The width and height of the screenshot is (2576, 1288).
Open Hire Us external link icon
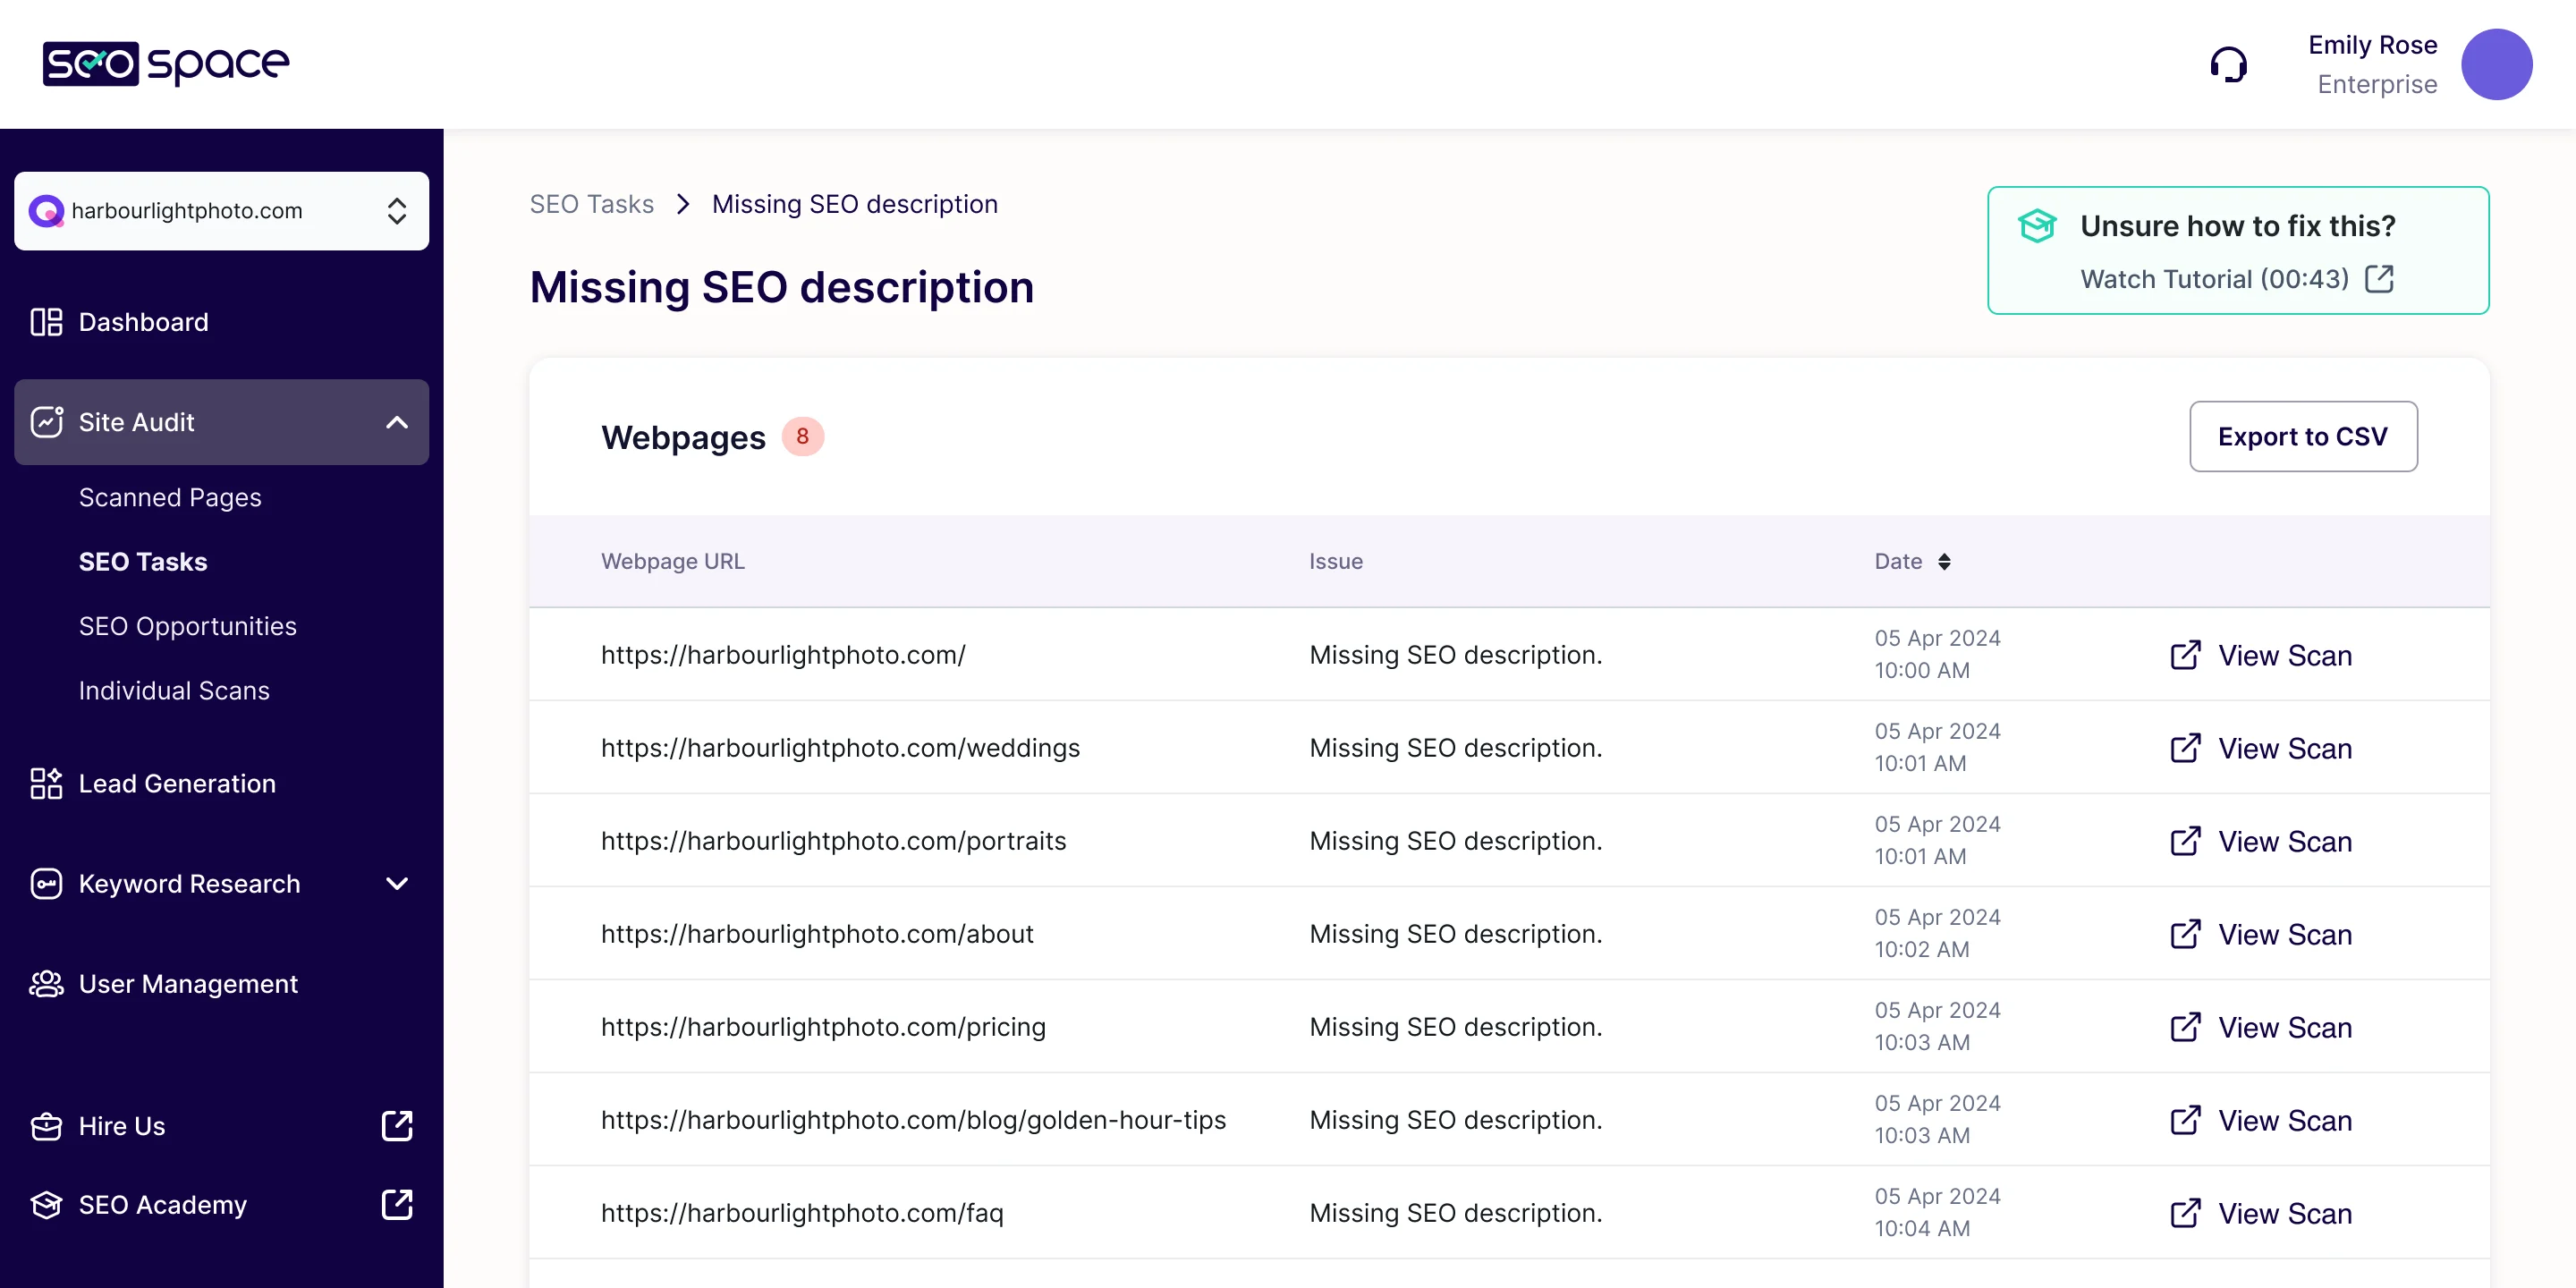[x=397, y=1126]
